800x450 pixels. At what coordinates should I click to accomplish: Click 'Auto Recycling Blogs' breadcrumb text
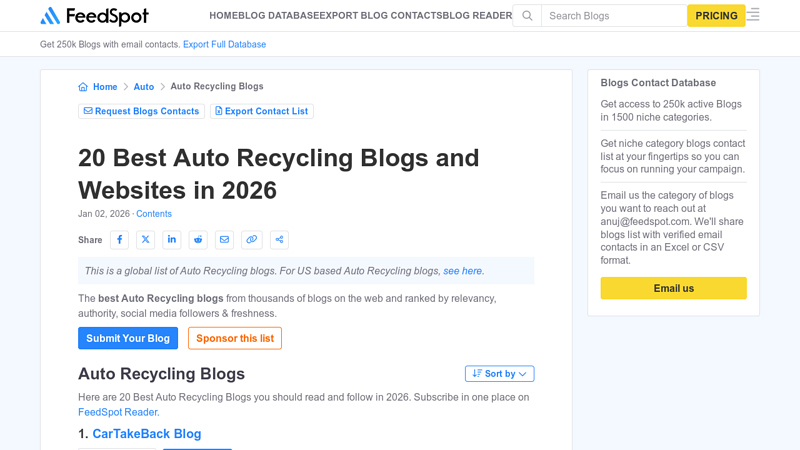point(217,86)
